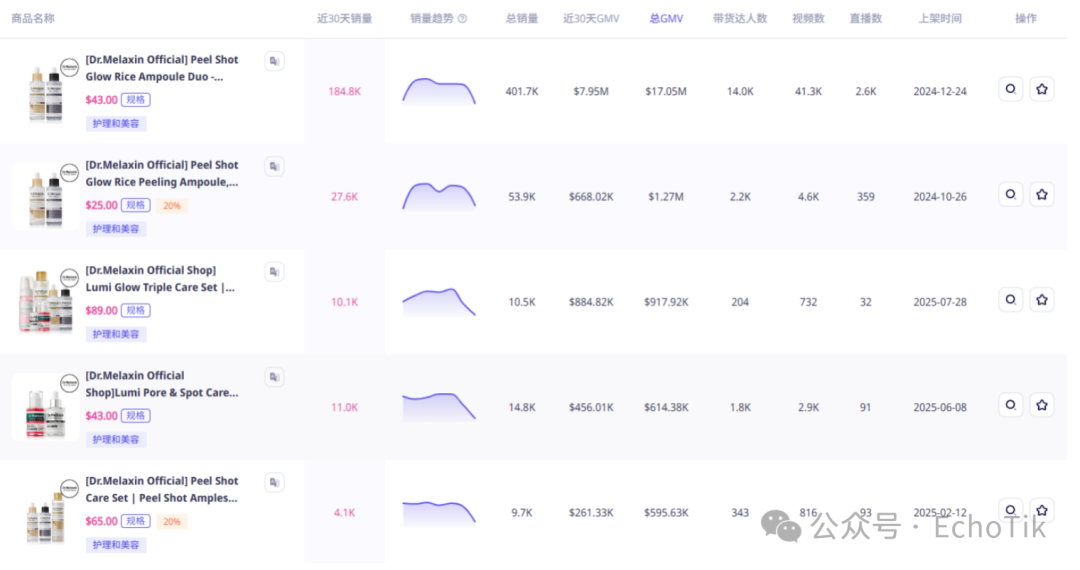1080x570 pixels.
Task: Open 规格 tag of $25.00 Peeling Ampoule
Action: (x=136, y=205)
